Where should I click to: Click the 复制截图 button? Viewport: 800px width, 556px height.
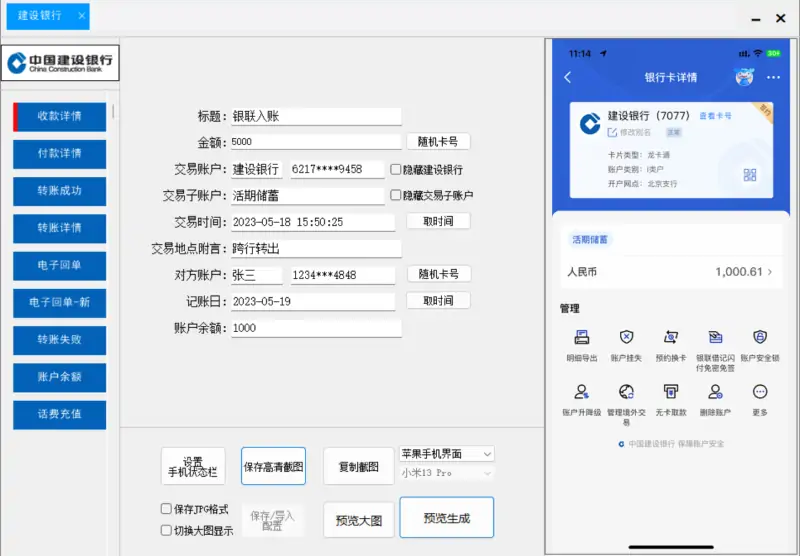pyautogui.click(x=359, y=466)
